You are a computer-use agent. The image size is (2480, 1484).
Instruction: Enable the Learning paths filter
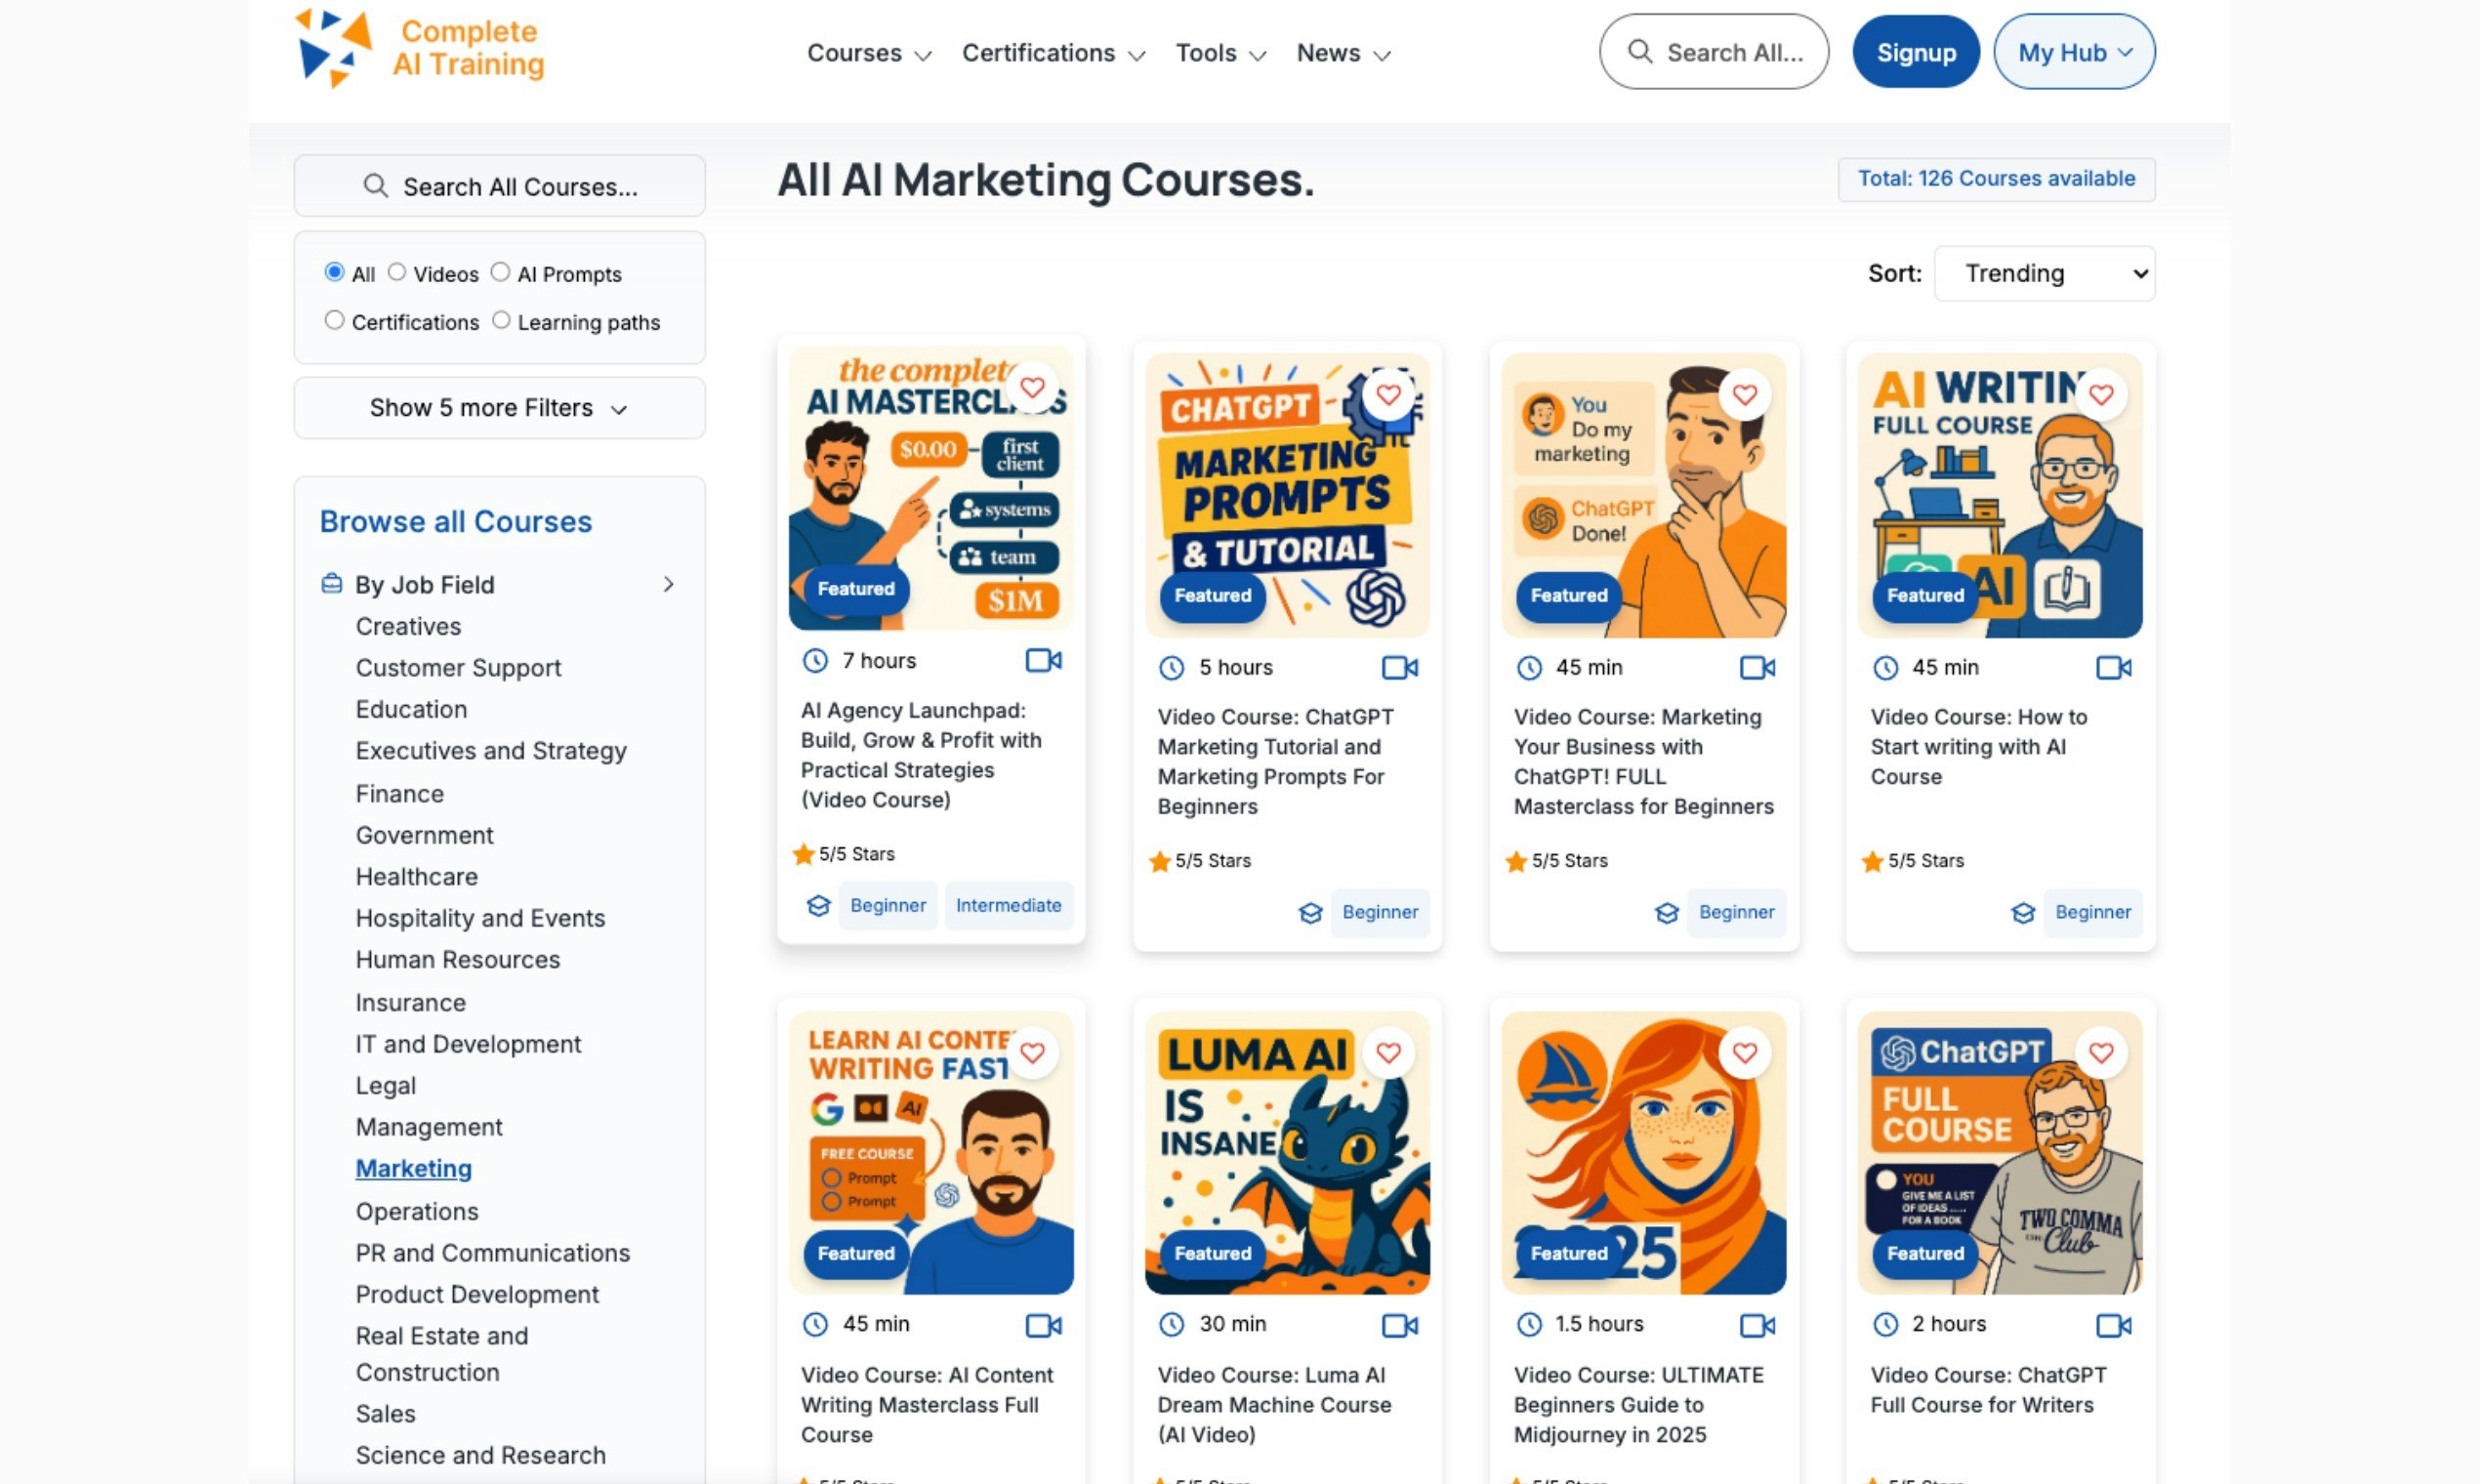click(x=501, y=320)
